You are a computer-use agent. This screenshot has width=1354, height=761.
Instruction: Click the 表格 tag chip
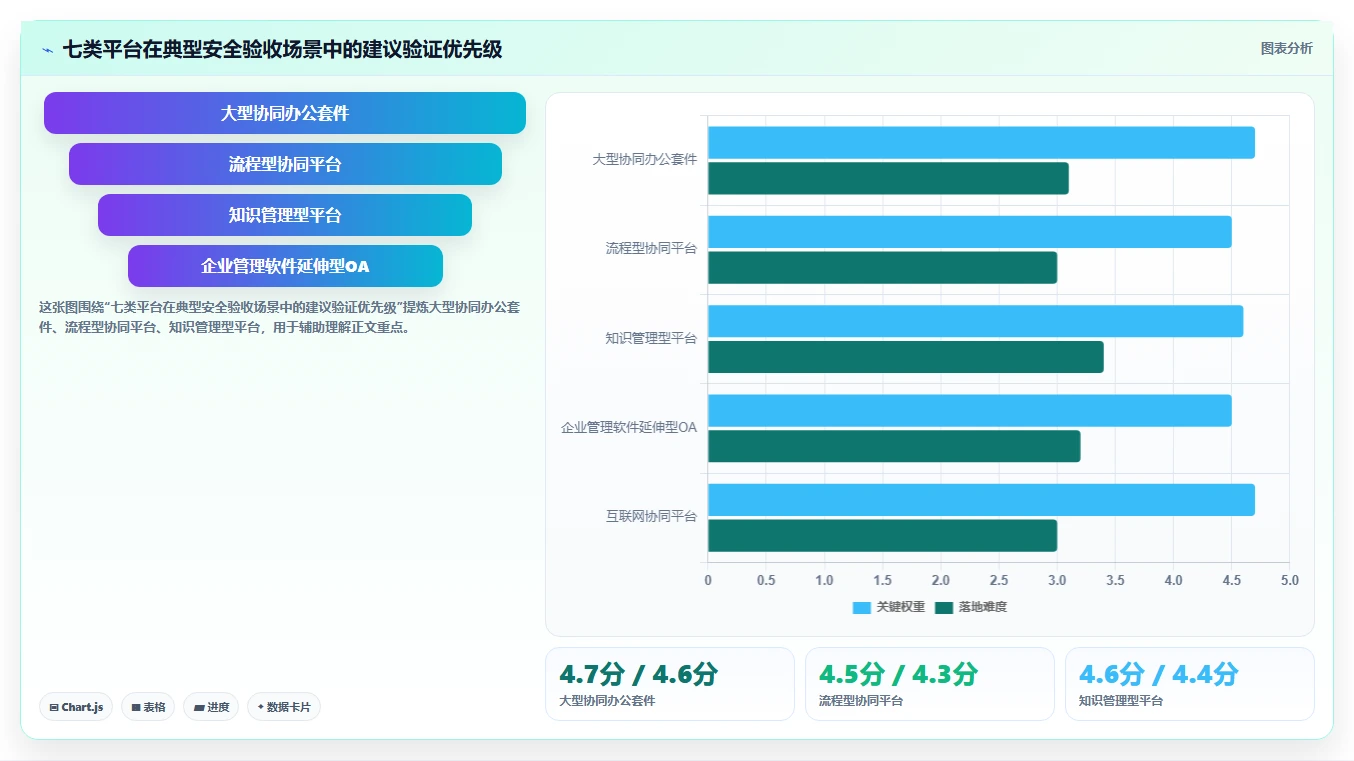point(148,707)
